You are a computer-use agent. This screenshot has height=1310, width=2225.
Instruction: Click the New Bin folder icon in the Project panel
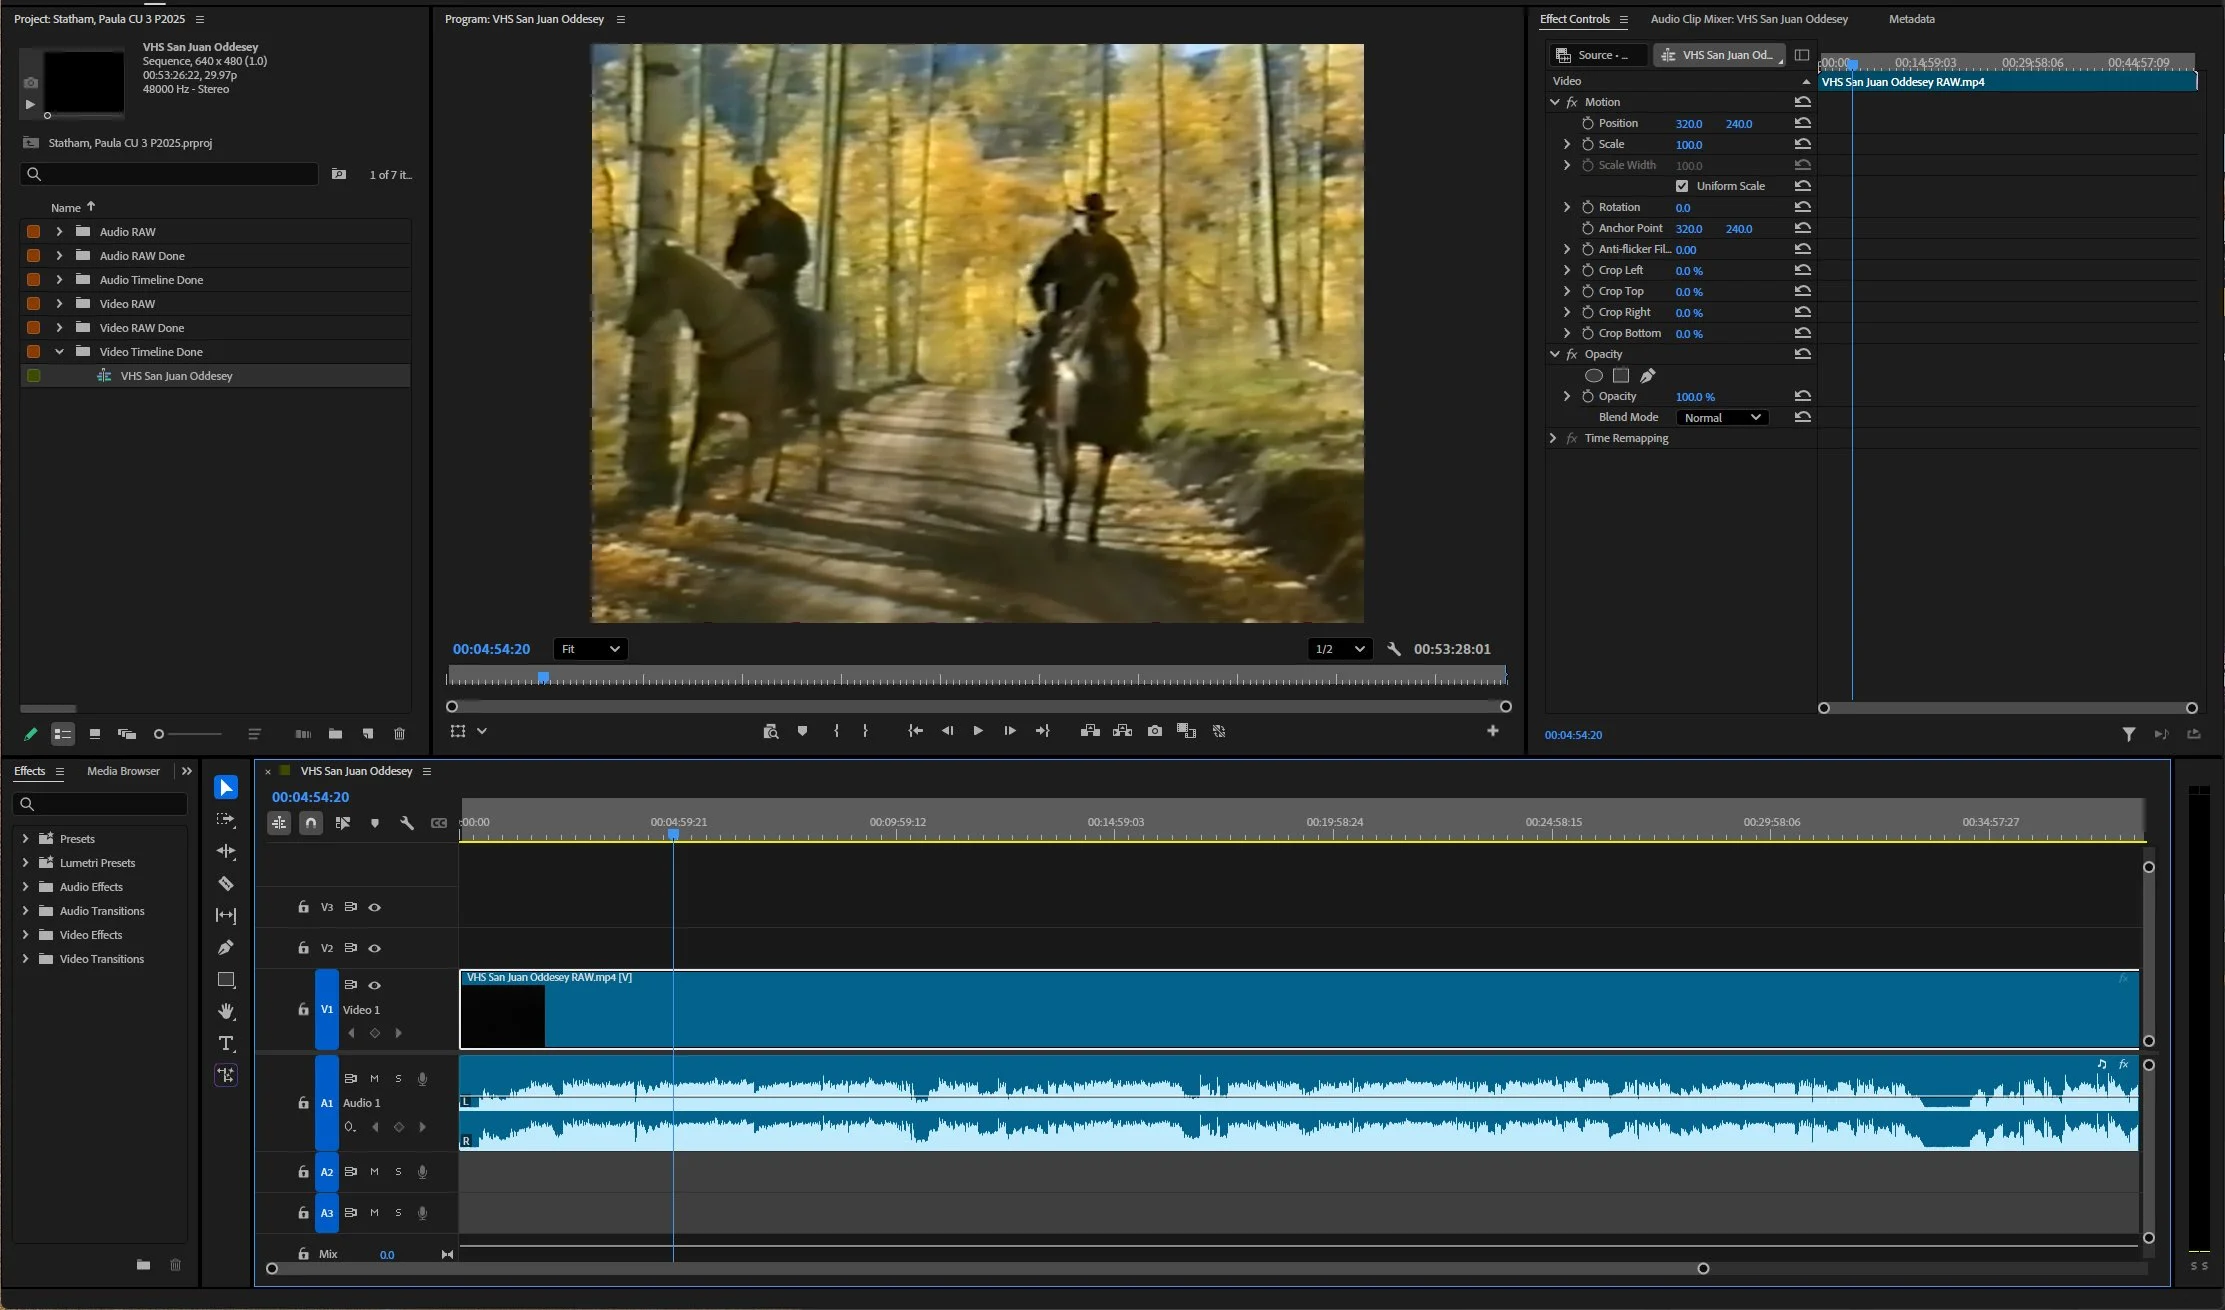coord(335,734)
